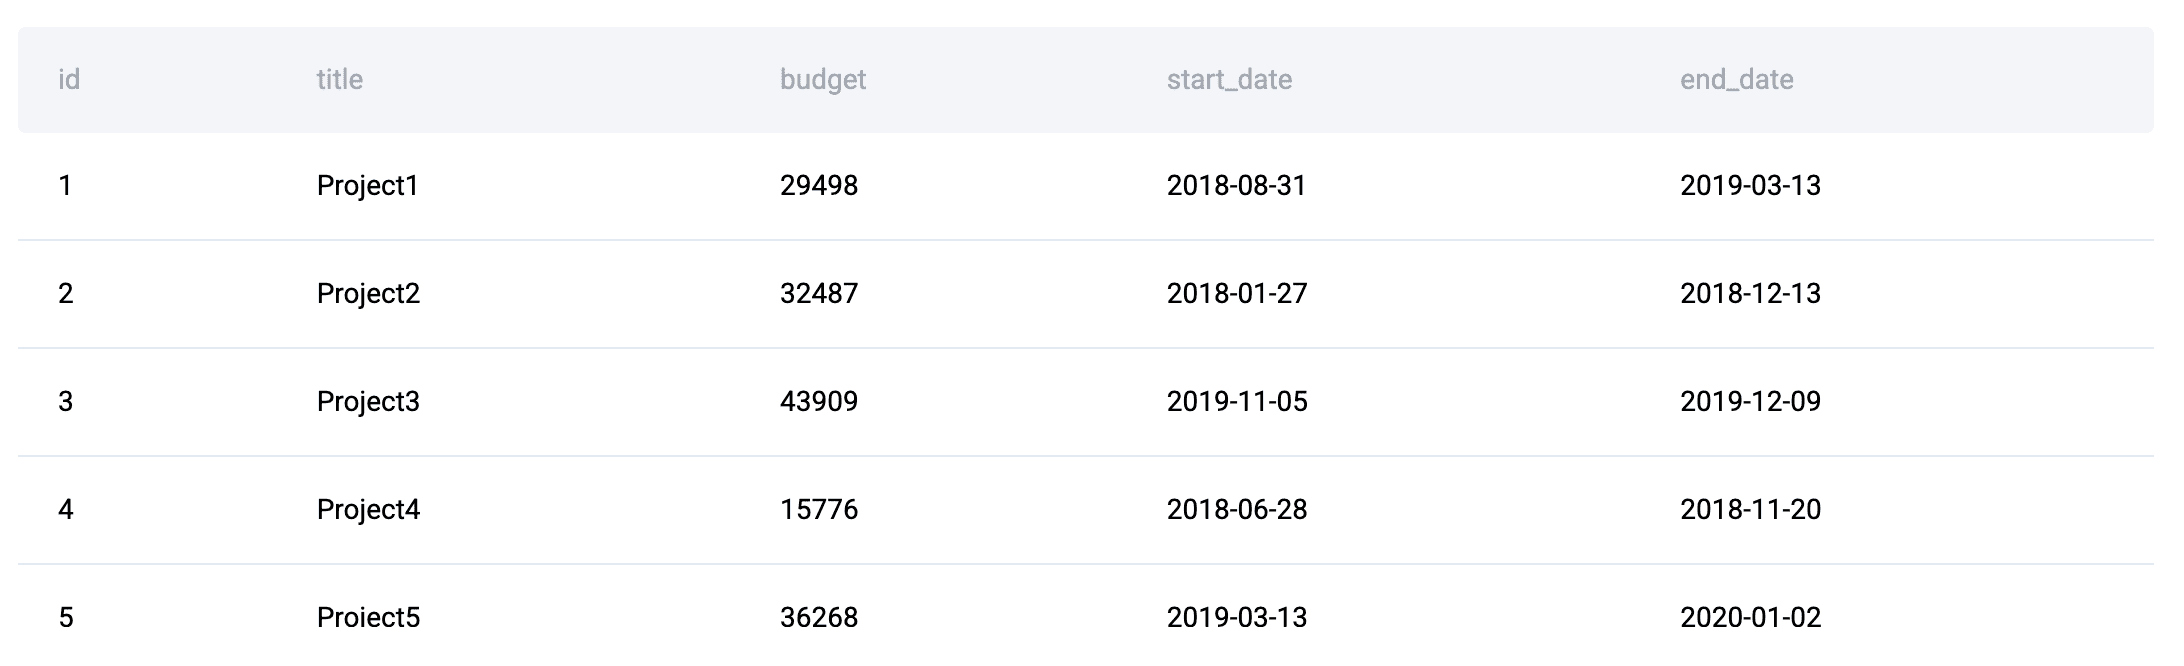The height and width of the screenshot is (666, 2184).
Task: Select the Project1 title cell
Action: pos(367,186)
